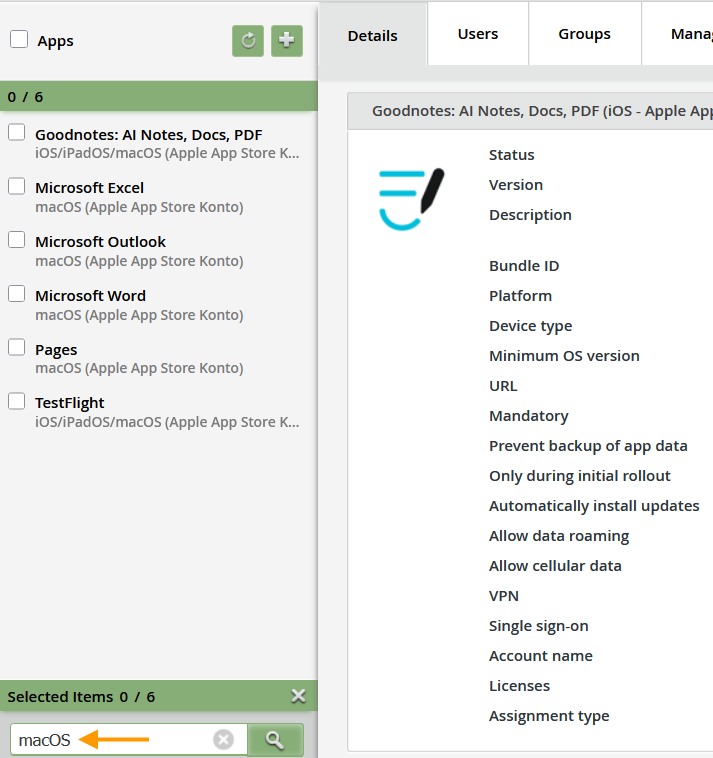The height and width of the screenshot is (758, 713).
Task: Click the 0 / 6 counter bar
Action: coord(159,97)
